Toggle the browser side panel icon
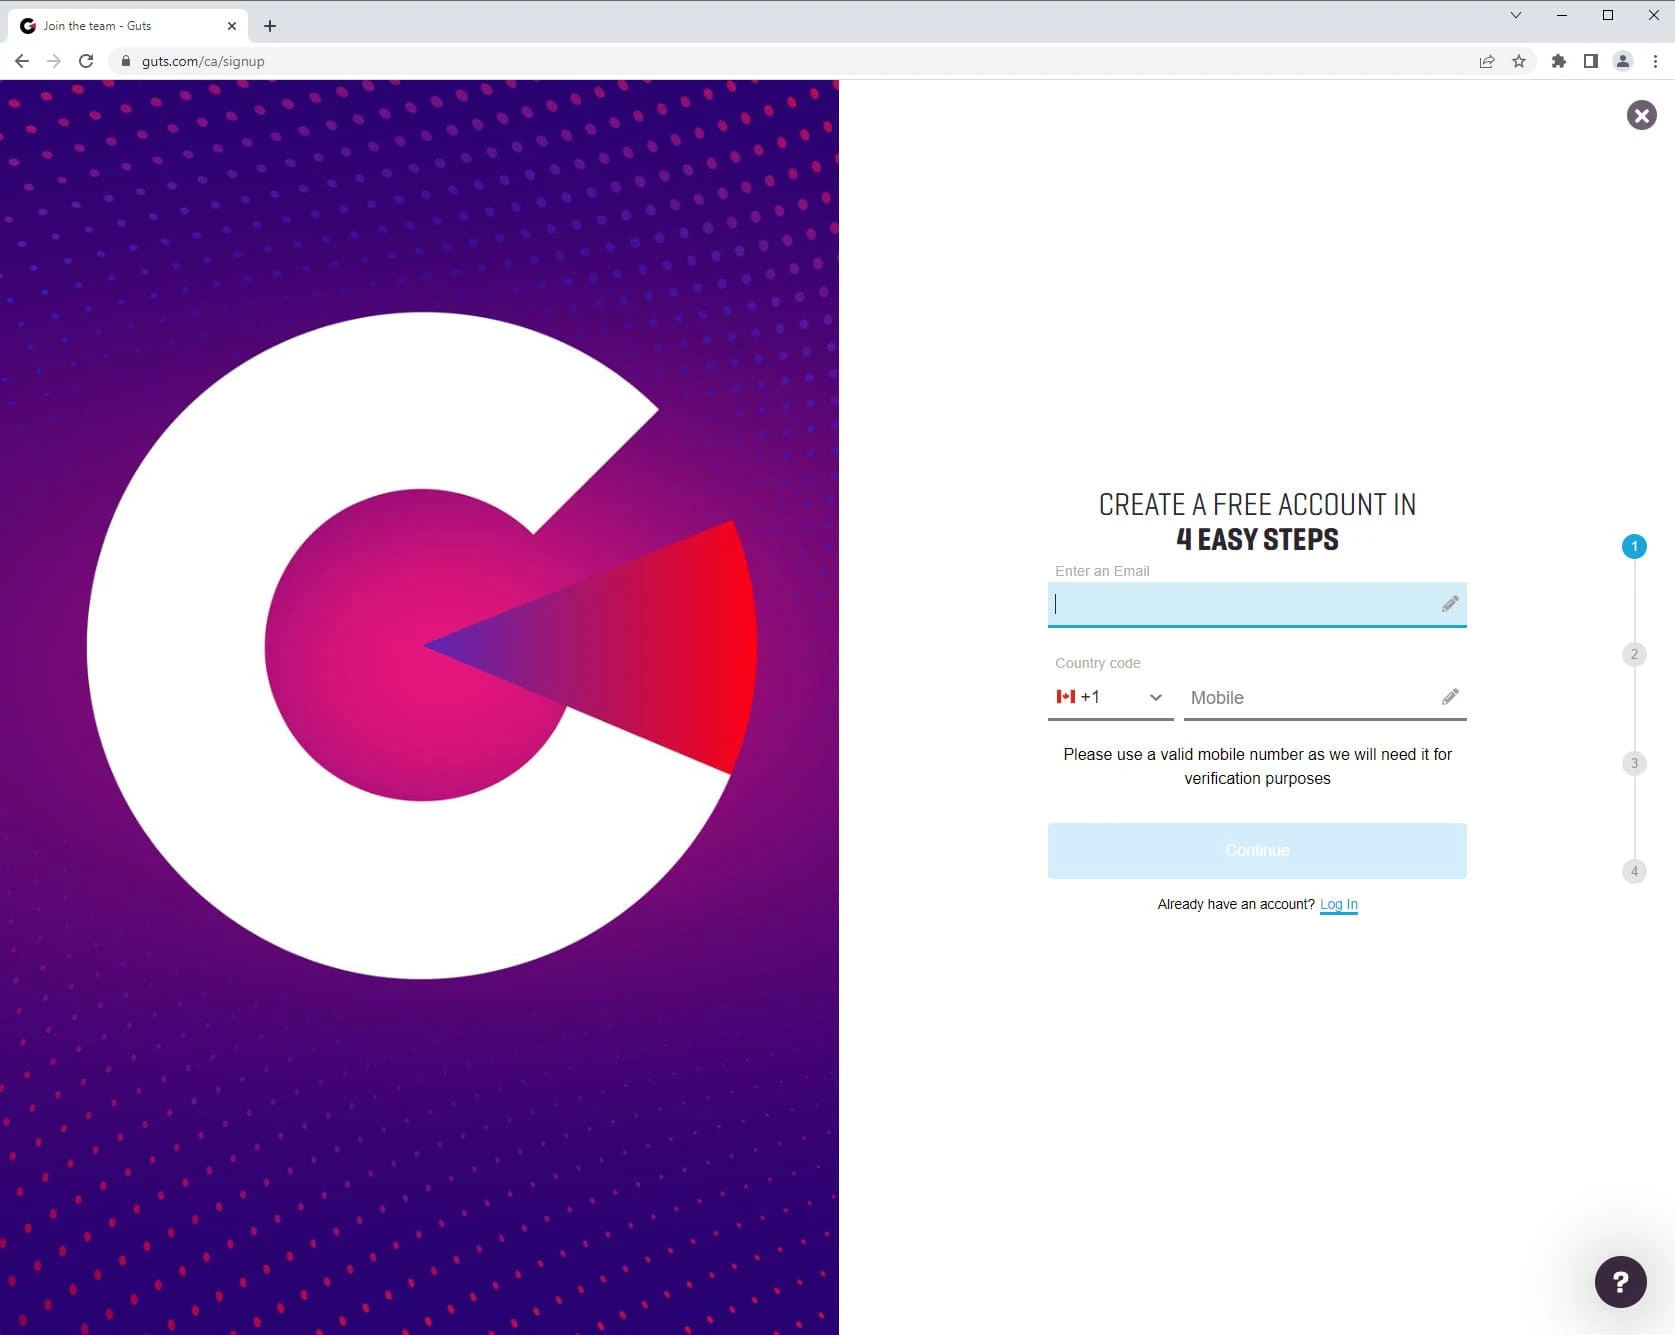The width and height of the screenshot is (1675, 1335). point(1590,61)
